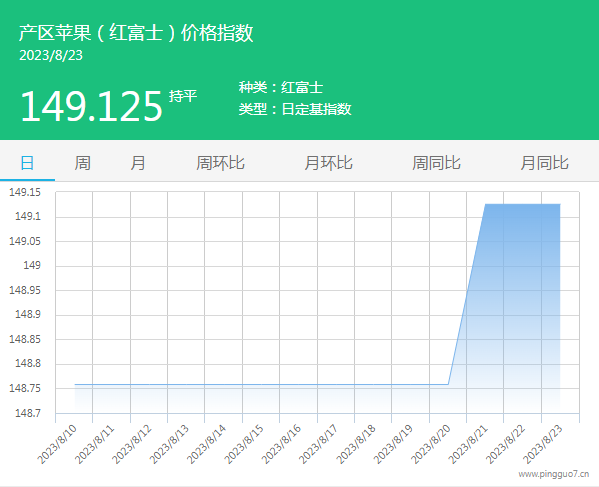
Task: Switch to the 周 weekly tab
Action: click(83, 163)
